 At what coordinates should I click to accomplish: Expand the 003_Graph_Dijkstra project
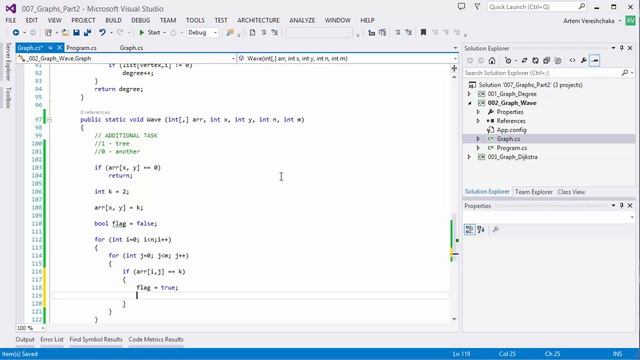point(469,157)
